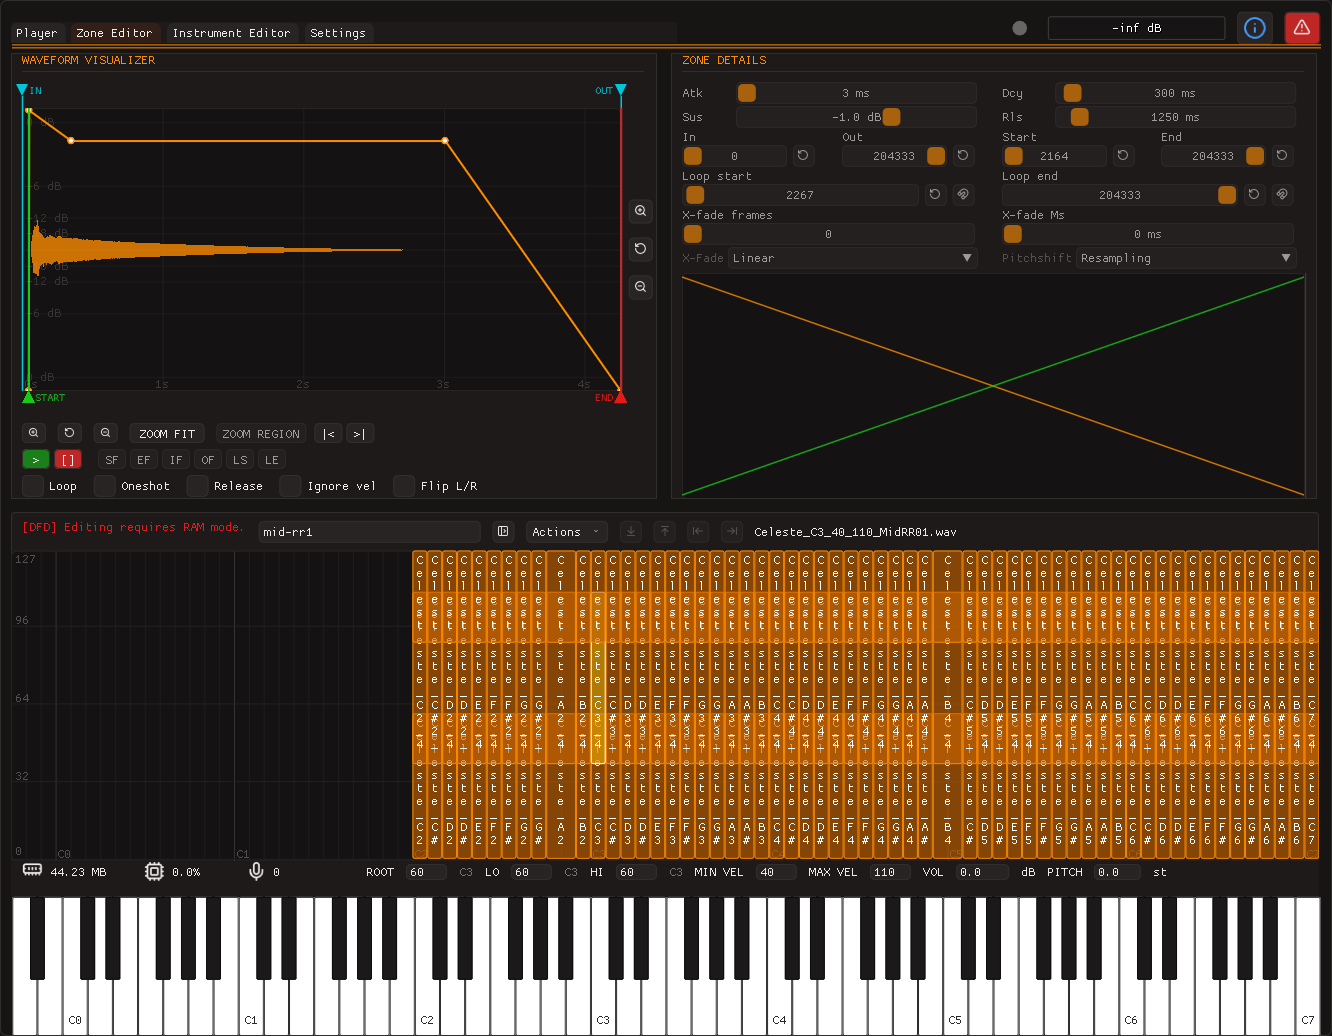
Task: Click the microphone voices icon
Action: pos(256,872)
